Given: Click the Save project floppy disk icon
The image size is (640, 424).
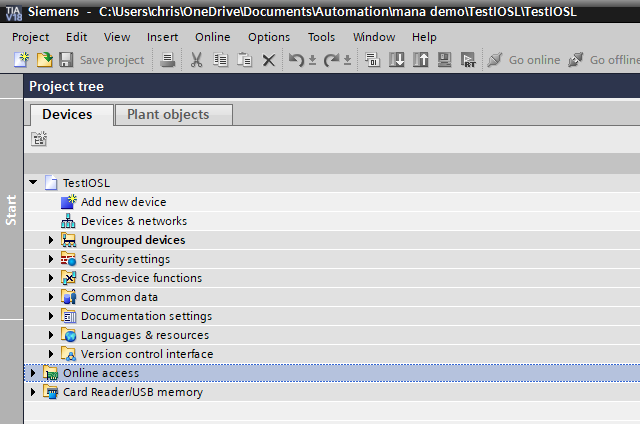Looking at the screenshot, I should [66, 60].
